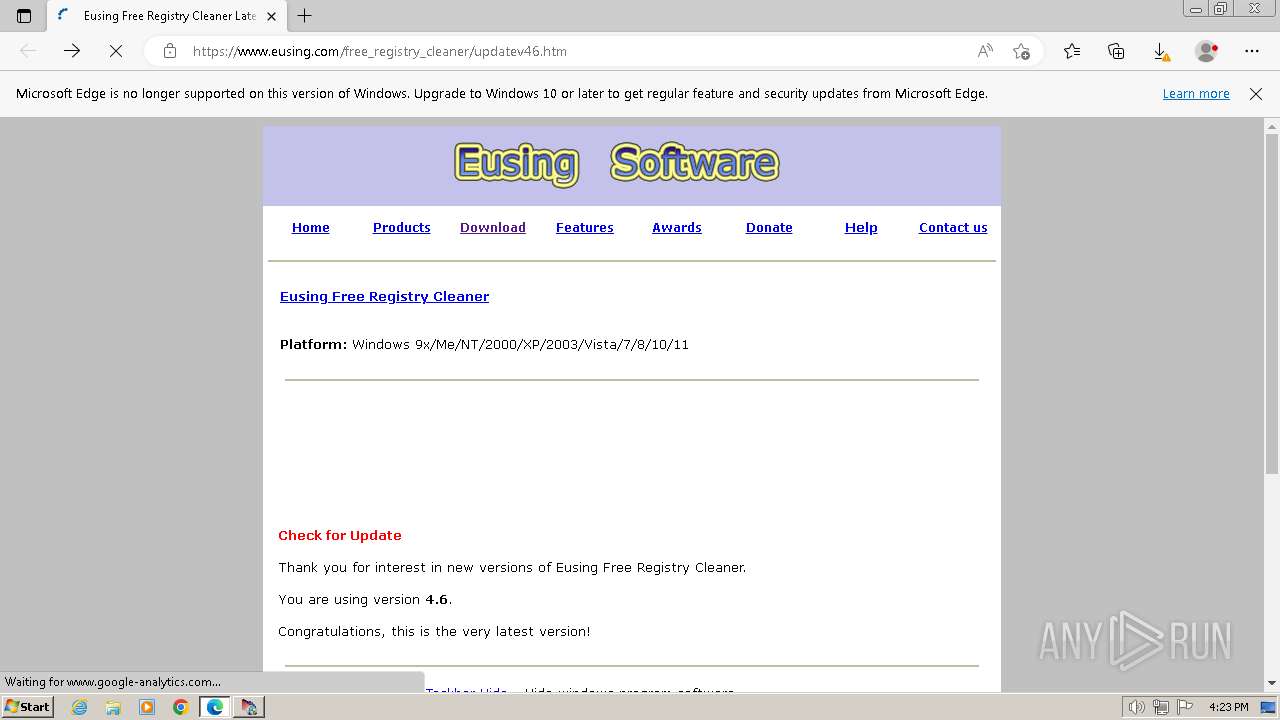Click the scroll up arrow
The width and height of the screenshot is (1280, 720).
[1272, 126]
